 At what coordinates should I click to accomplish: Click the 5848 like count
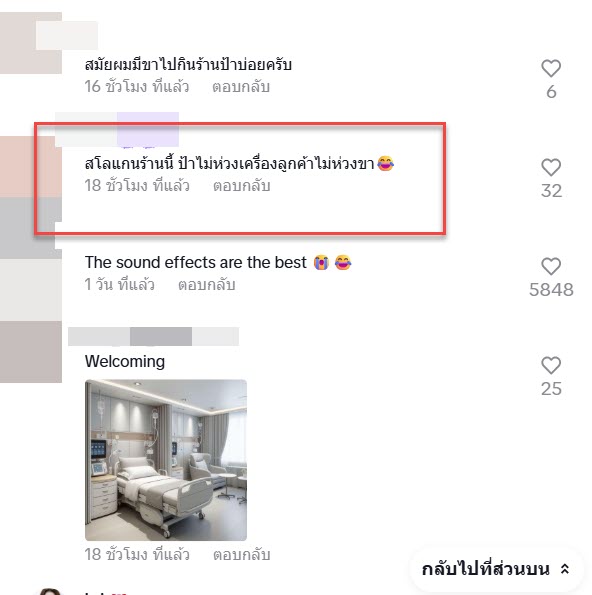click(551, 290)
